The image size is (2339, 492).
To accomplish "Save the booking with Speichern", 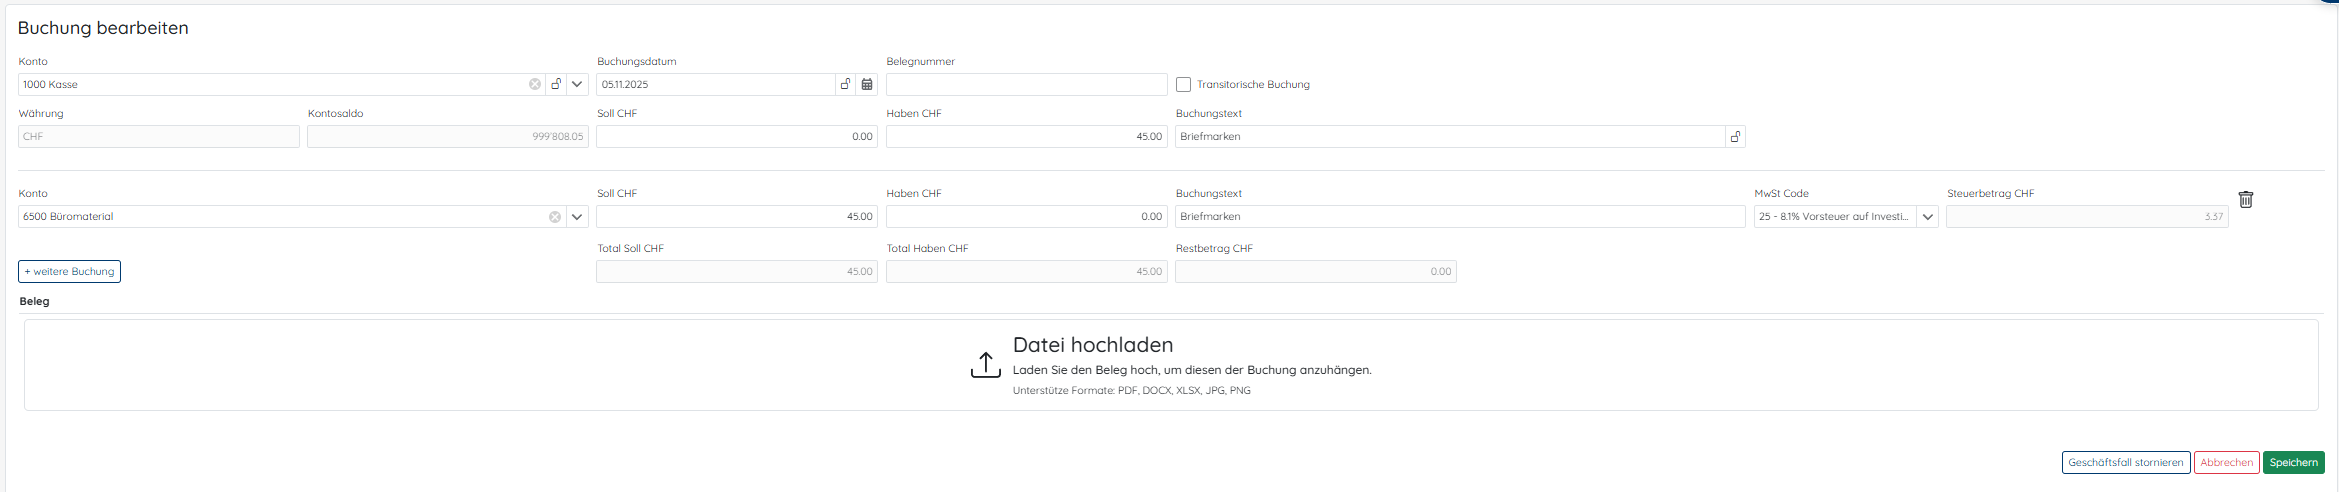I will pyautogui.click(x=2293, y=463).
